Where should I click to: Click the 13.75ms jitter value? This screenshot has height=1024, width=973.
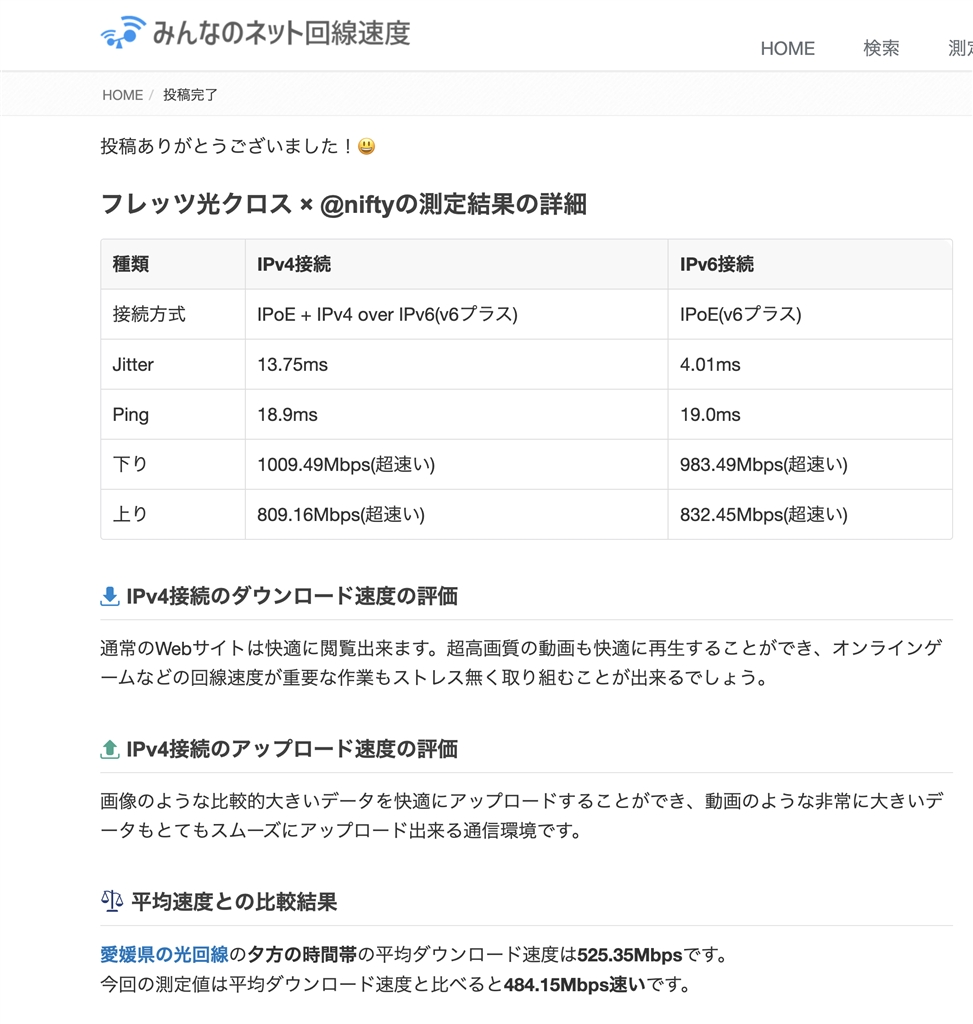click(293, 364)
